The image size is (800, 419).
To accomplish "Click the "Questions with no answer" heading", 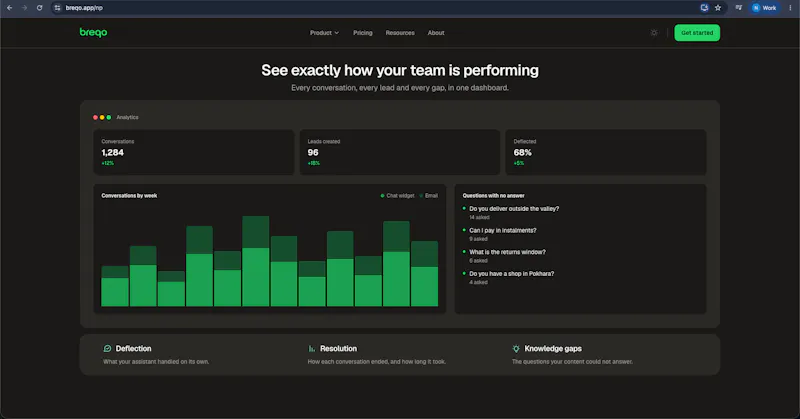I will pos(493,195).
